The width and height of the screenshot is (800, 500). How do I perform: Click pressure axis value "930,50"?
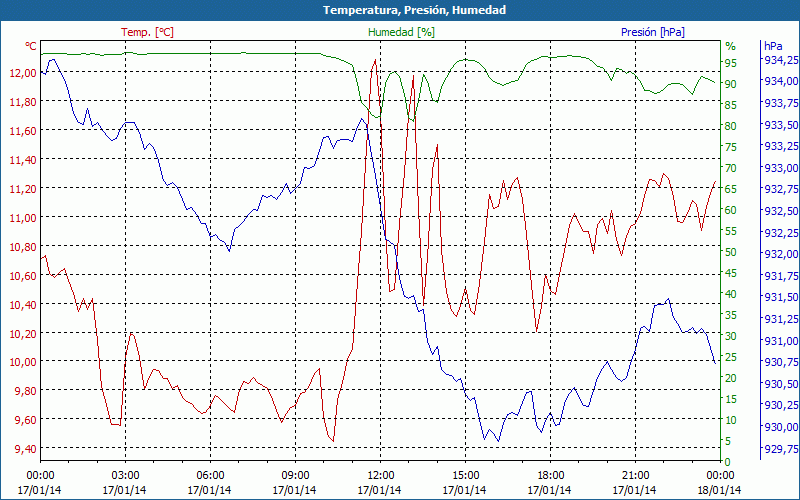click(x=781, y=384)
